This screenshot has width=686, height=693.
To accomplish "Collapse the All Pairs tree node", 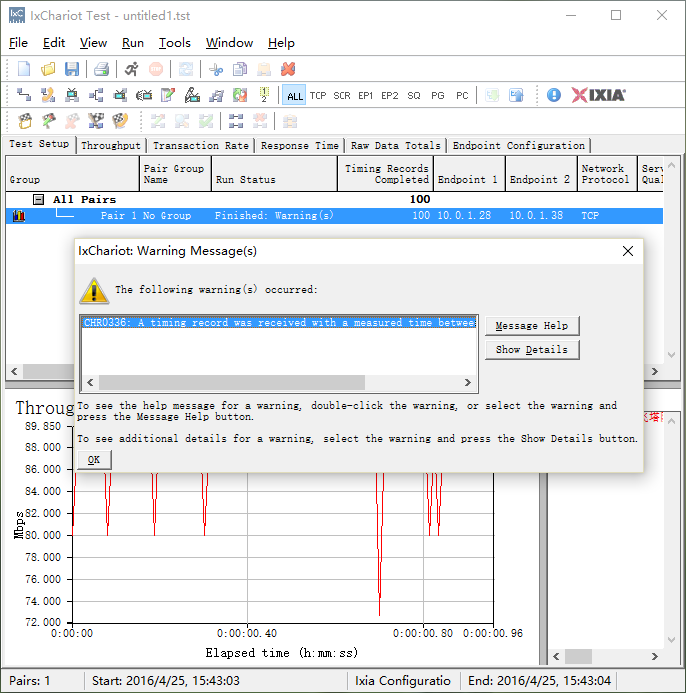I will pos(38,199).
